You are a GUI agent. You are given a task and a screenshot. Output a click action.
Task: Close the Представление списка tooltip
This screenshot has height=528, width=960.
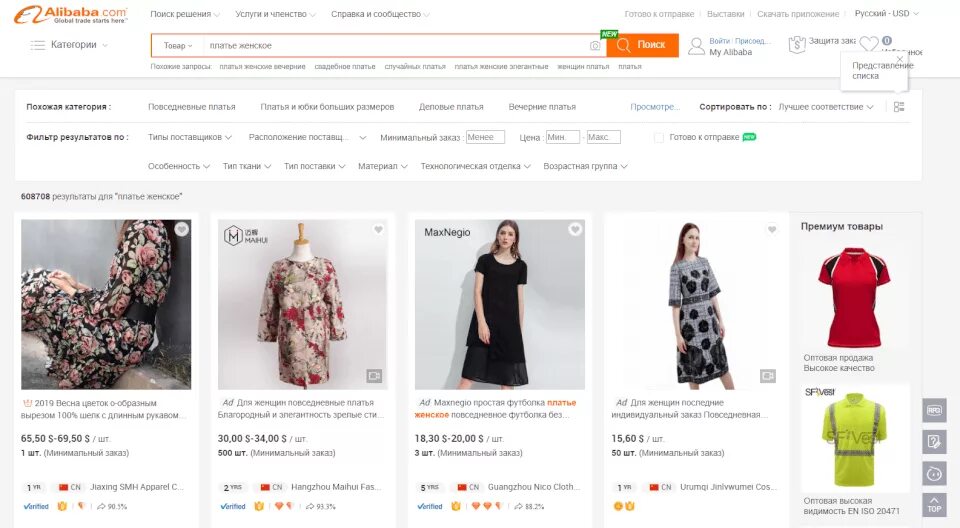pyautogui.click(x=899, y=59)
